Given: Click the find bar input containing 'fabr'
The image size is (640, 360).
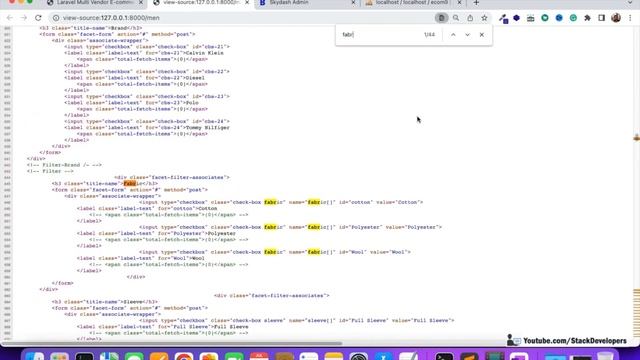Looking at the screenshot, I should pos(380,35).
